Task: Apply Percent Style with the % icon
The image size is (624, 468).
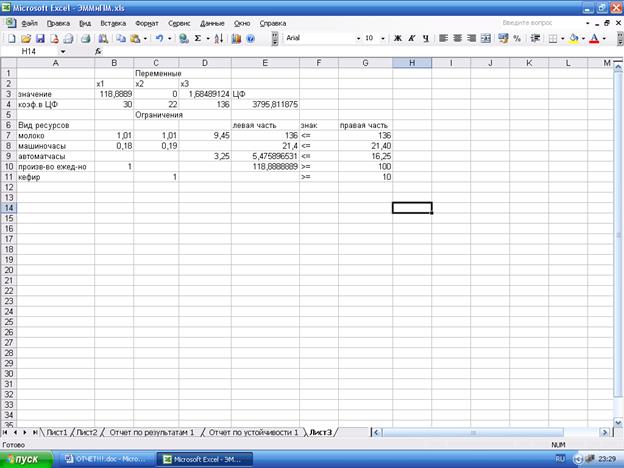Action: 517,38
